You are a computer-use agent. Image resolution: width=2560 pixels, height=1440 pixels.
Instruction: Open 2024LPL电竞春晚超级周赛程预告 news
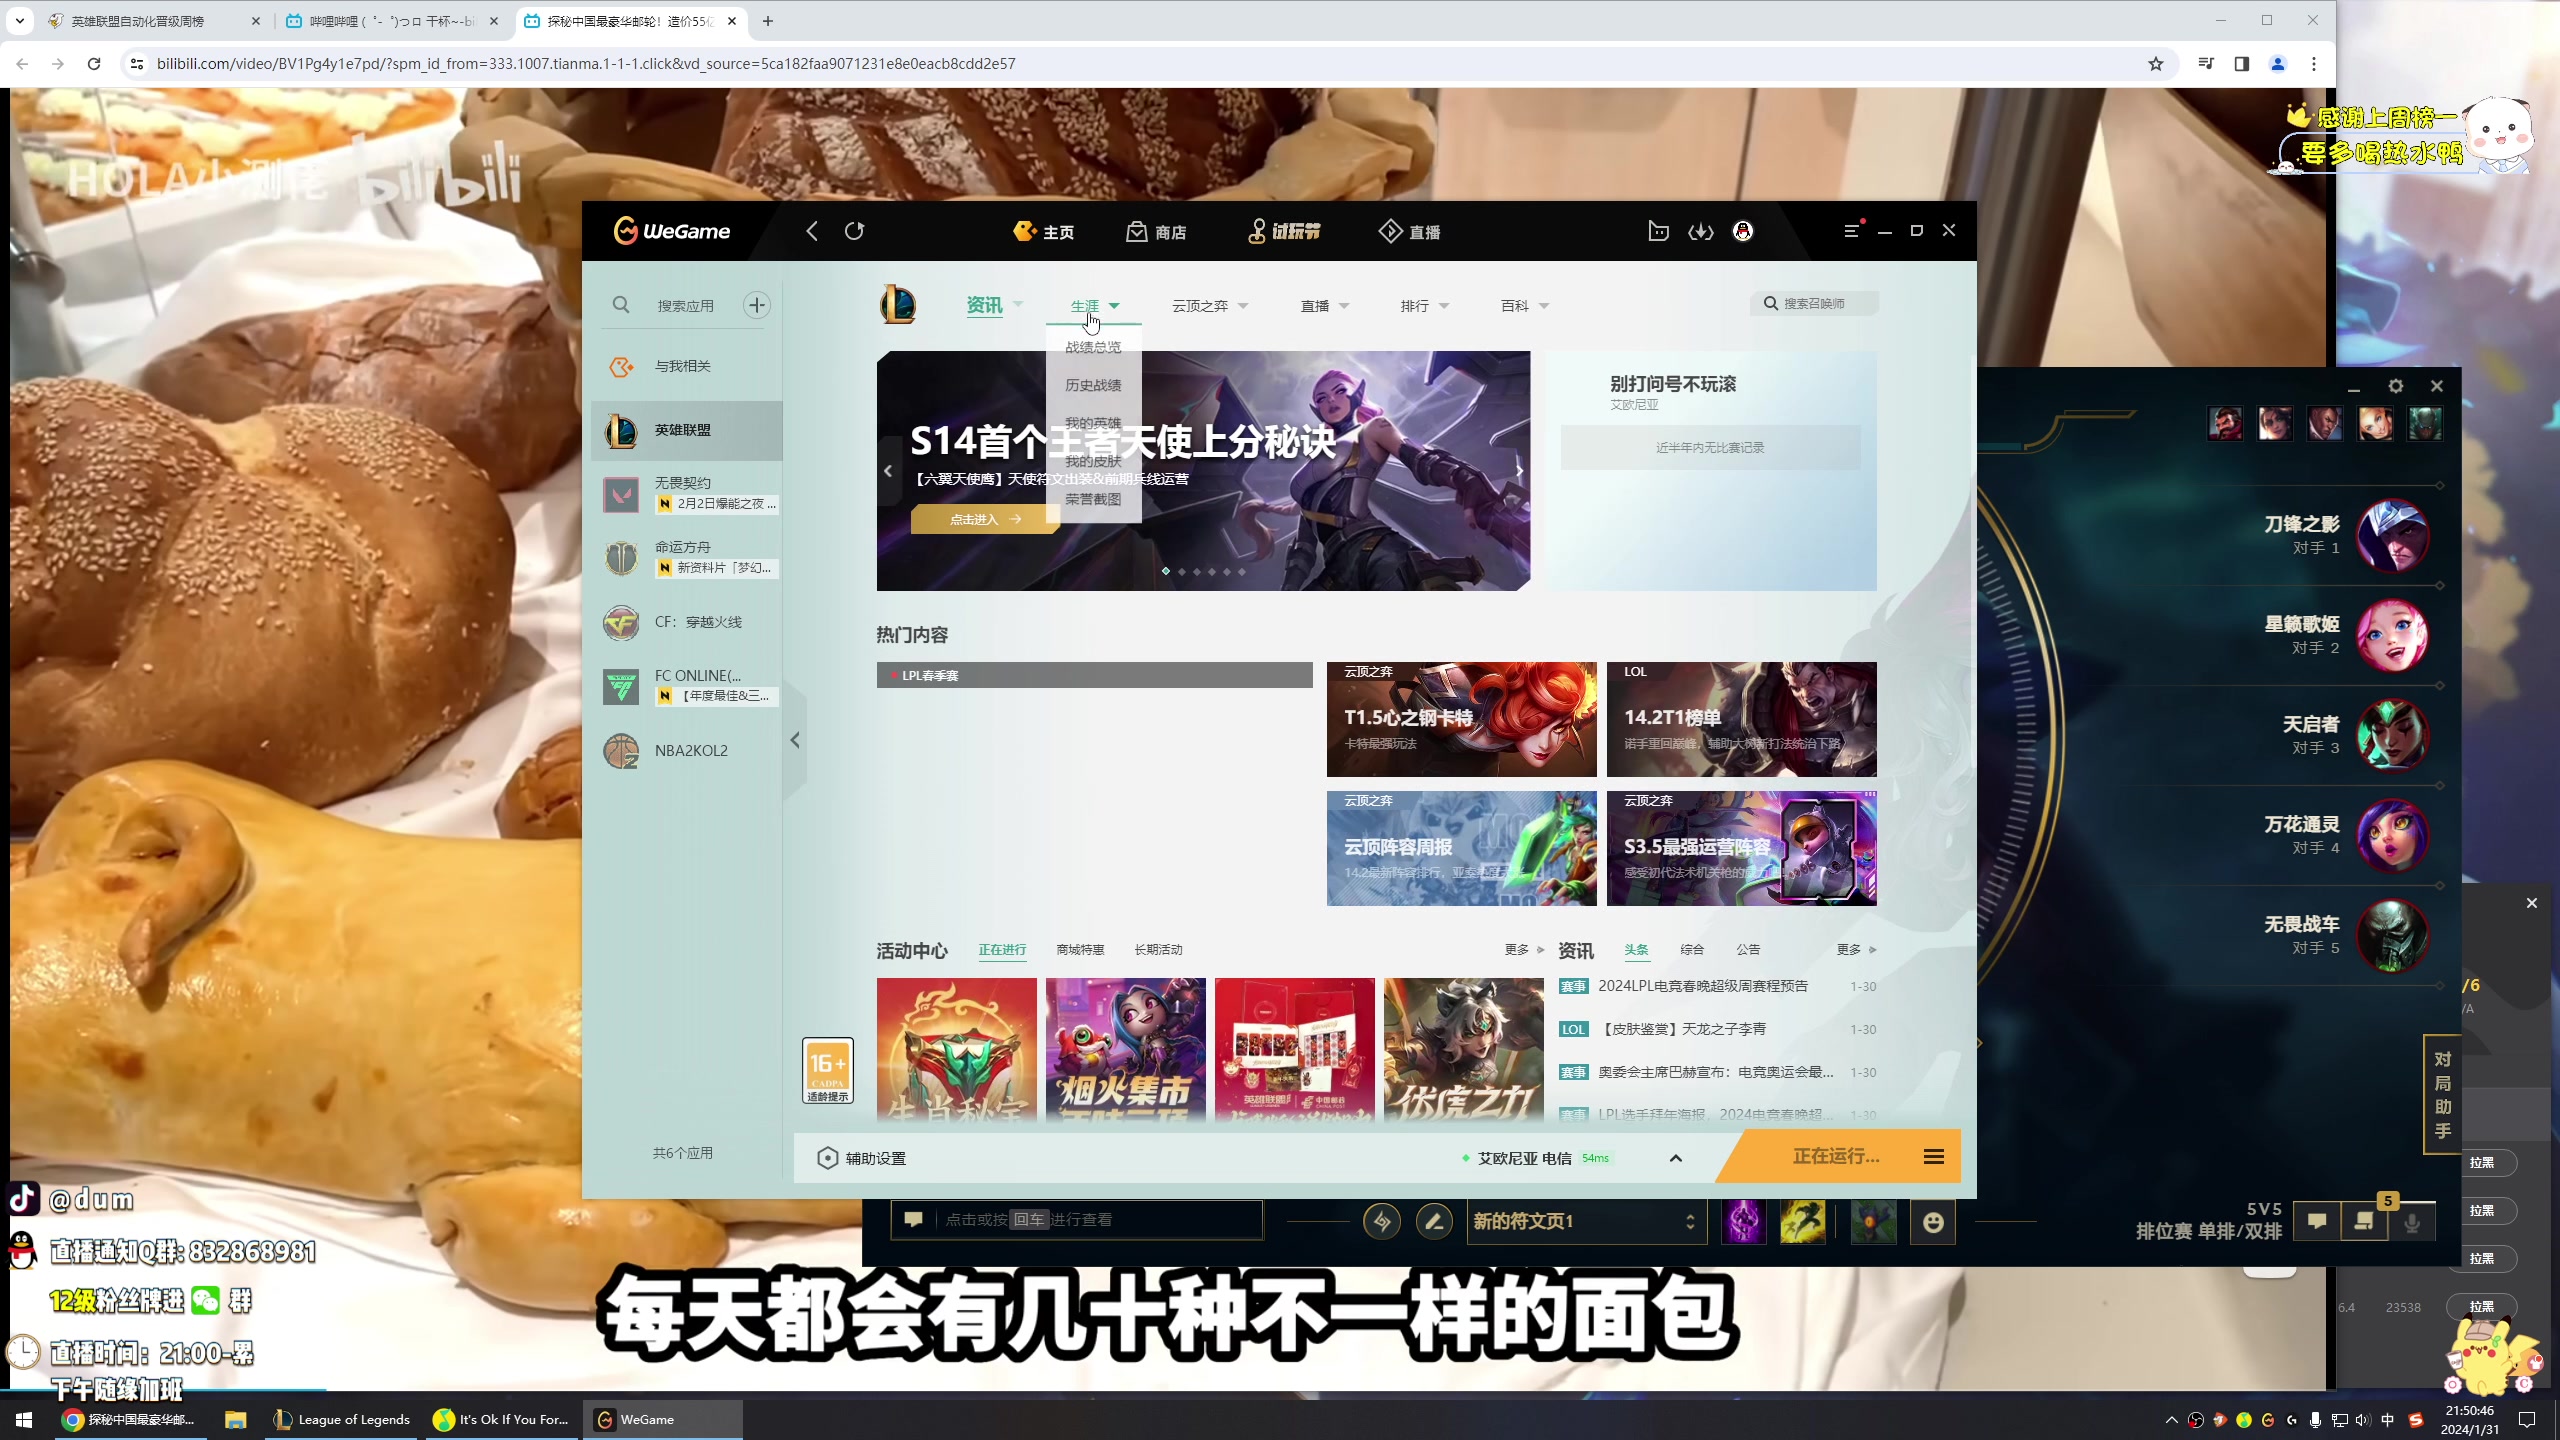click(1702, 986)
